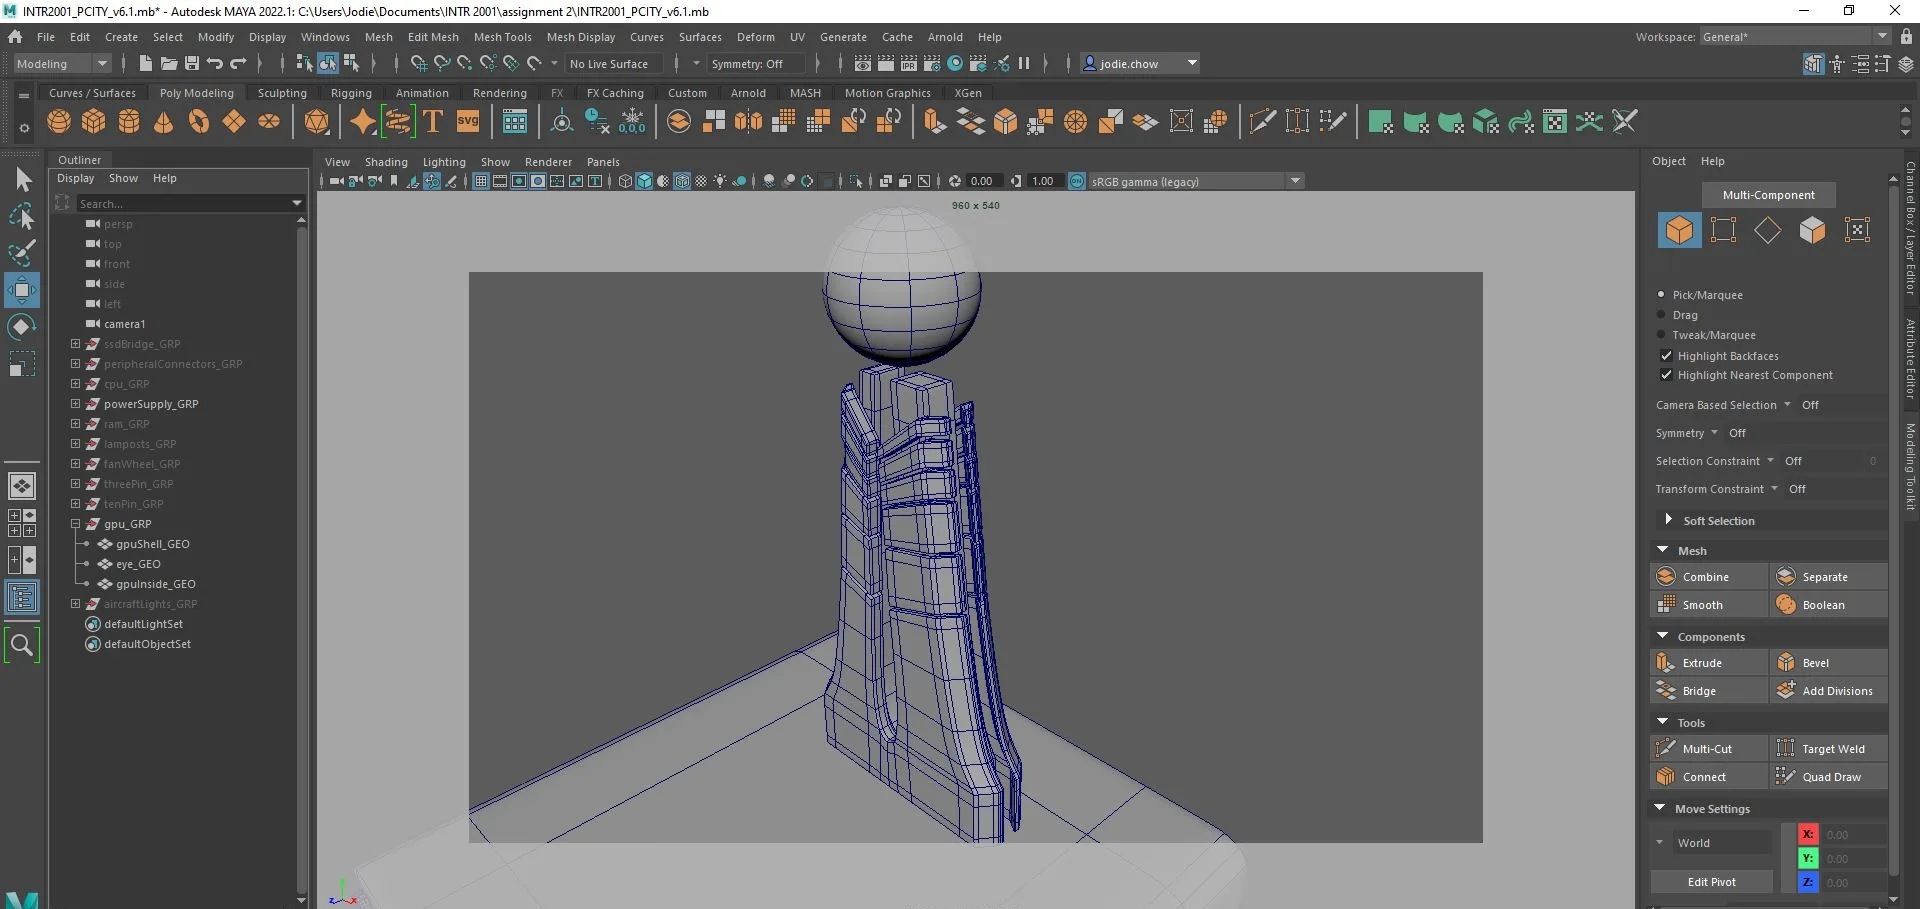Screen dimensions: 1920x909
Task: Click the Bevel button
Action: pyautogui.click(x=1829, y=662)
